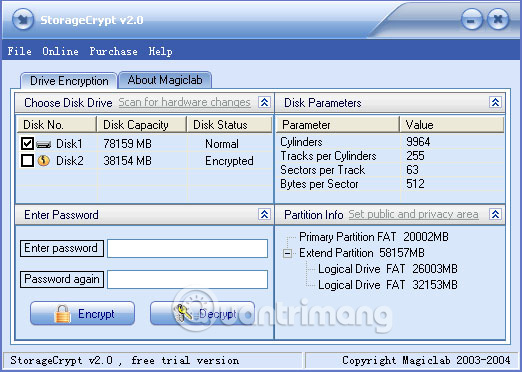Select the Disk2 row label
Viewport: 522px width, 372px height.
click(x=70, y=161)
